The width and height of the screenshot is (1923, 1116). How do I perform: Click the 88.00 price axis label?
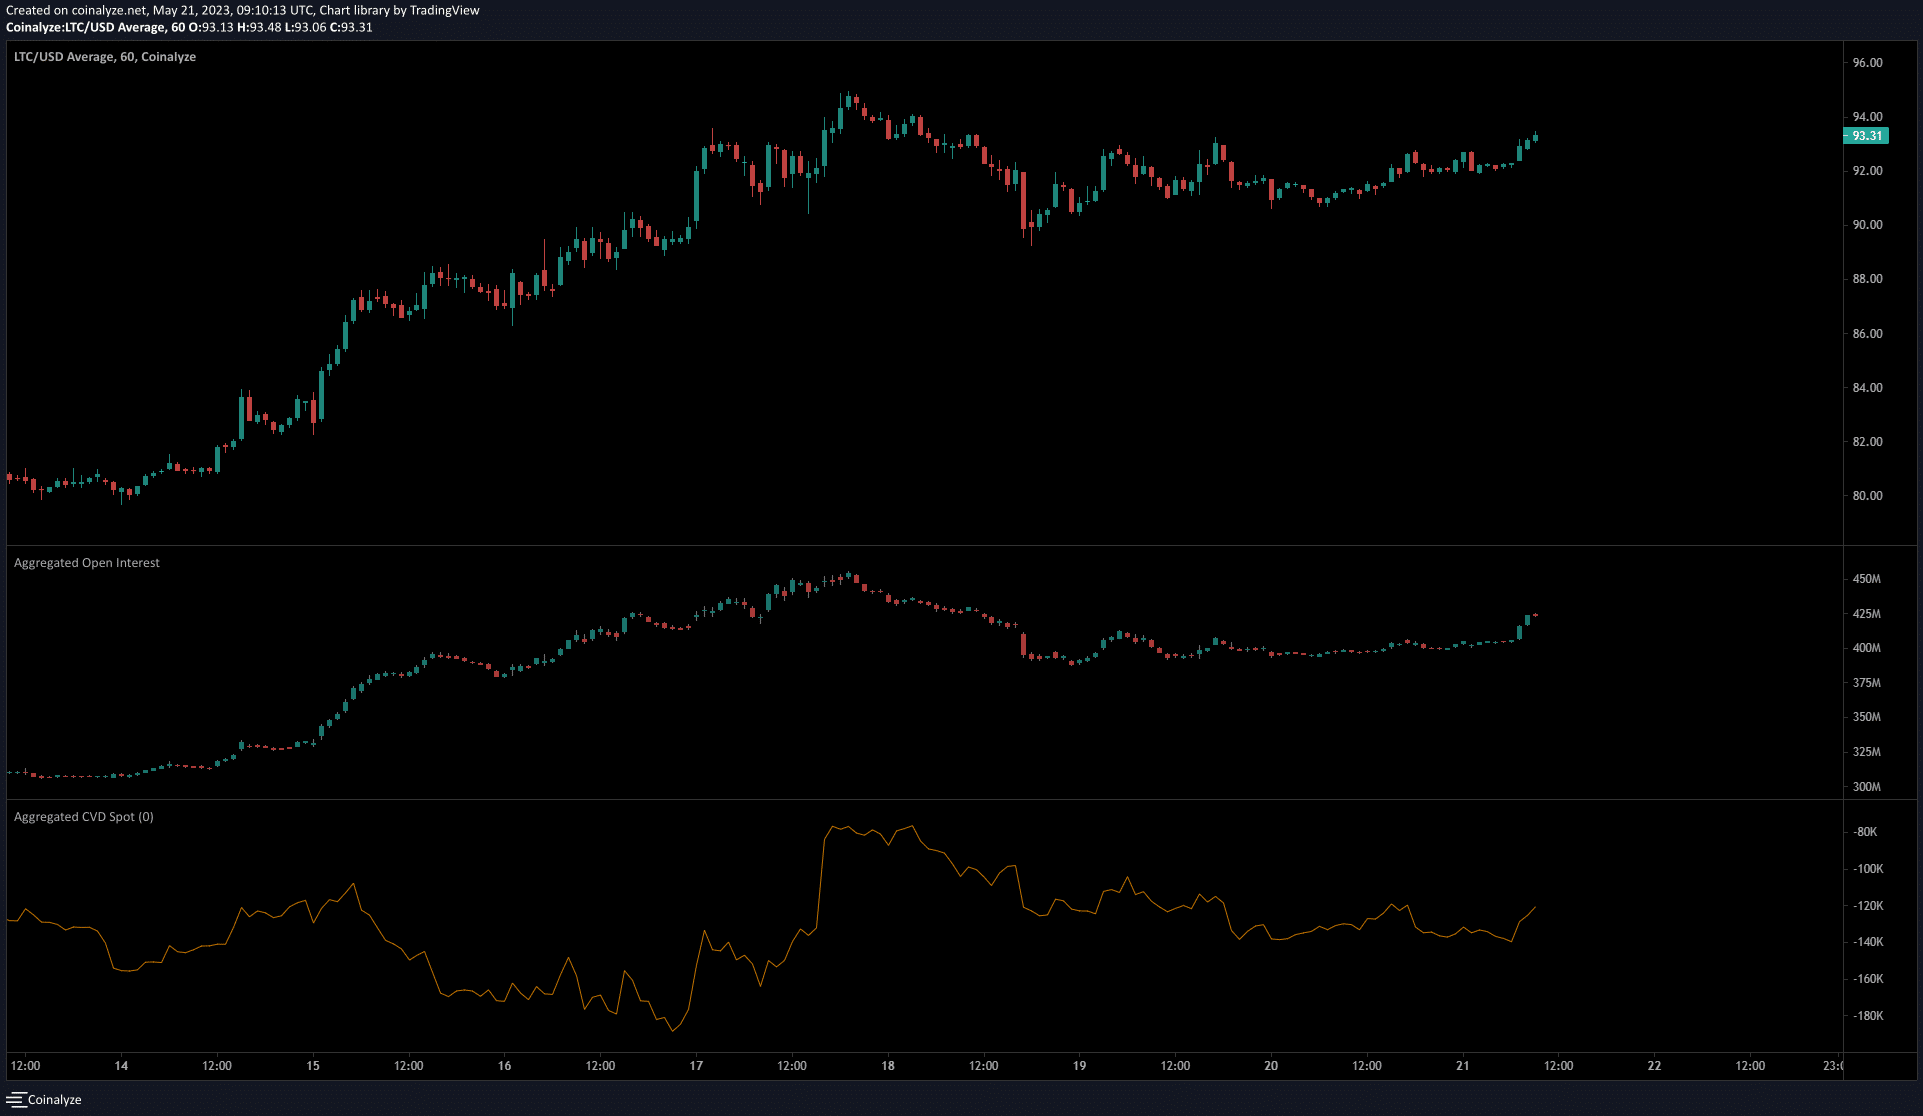tap(1867, 279)
